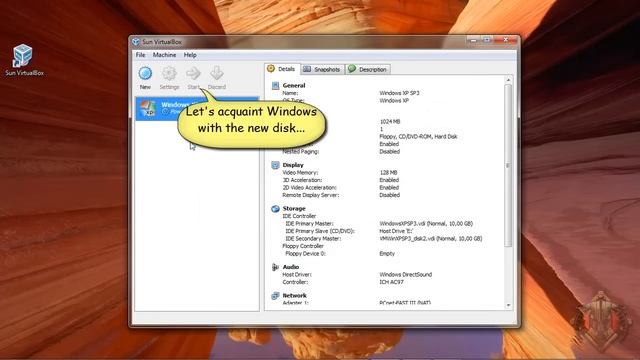Click the Network section icon
The height and width of the screenshot is (360, 640).
coord(275,296)
